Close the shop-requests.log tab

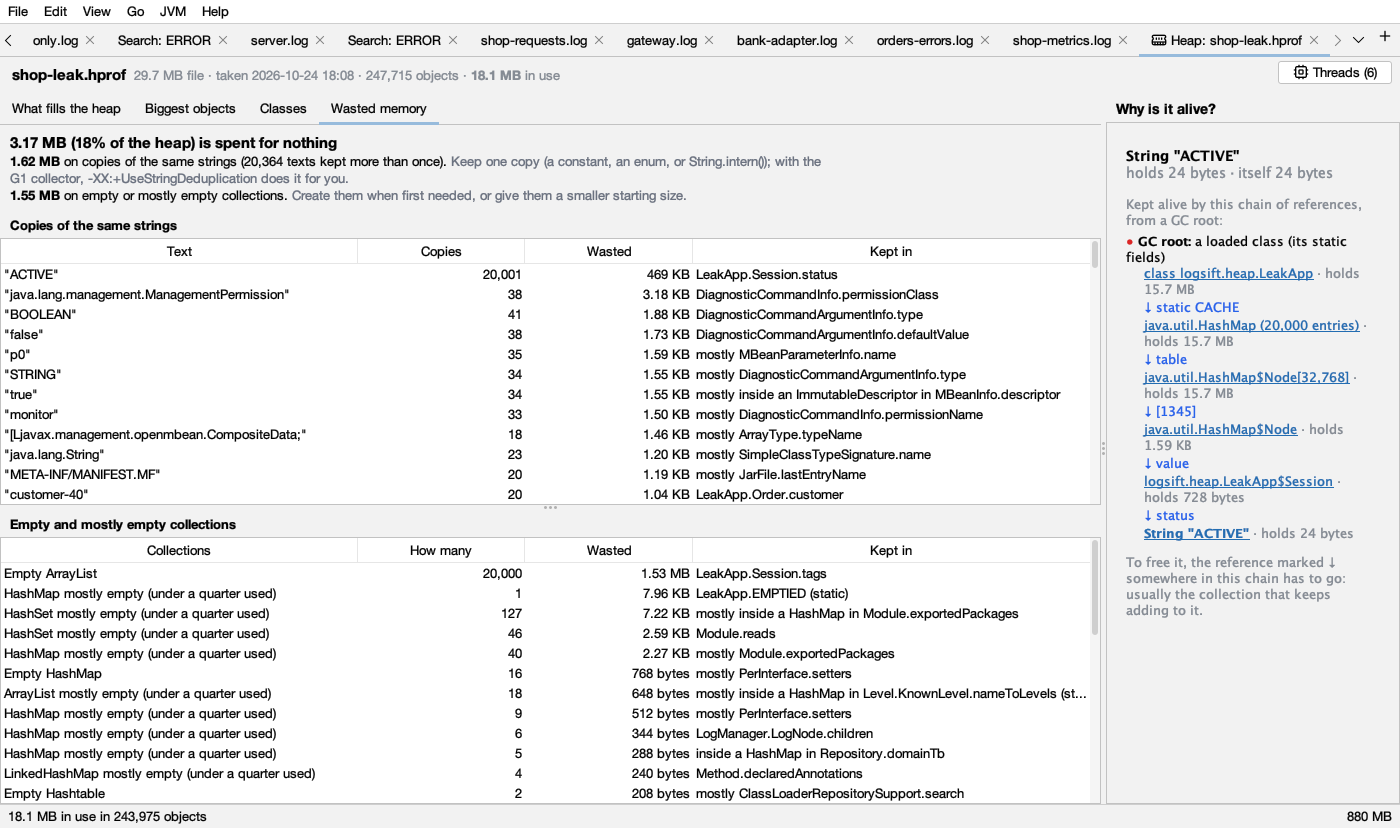599,41
